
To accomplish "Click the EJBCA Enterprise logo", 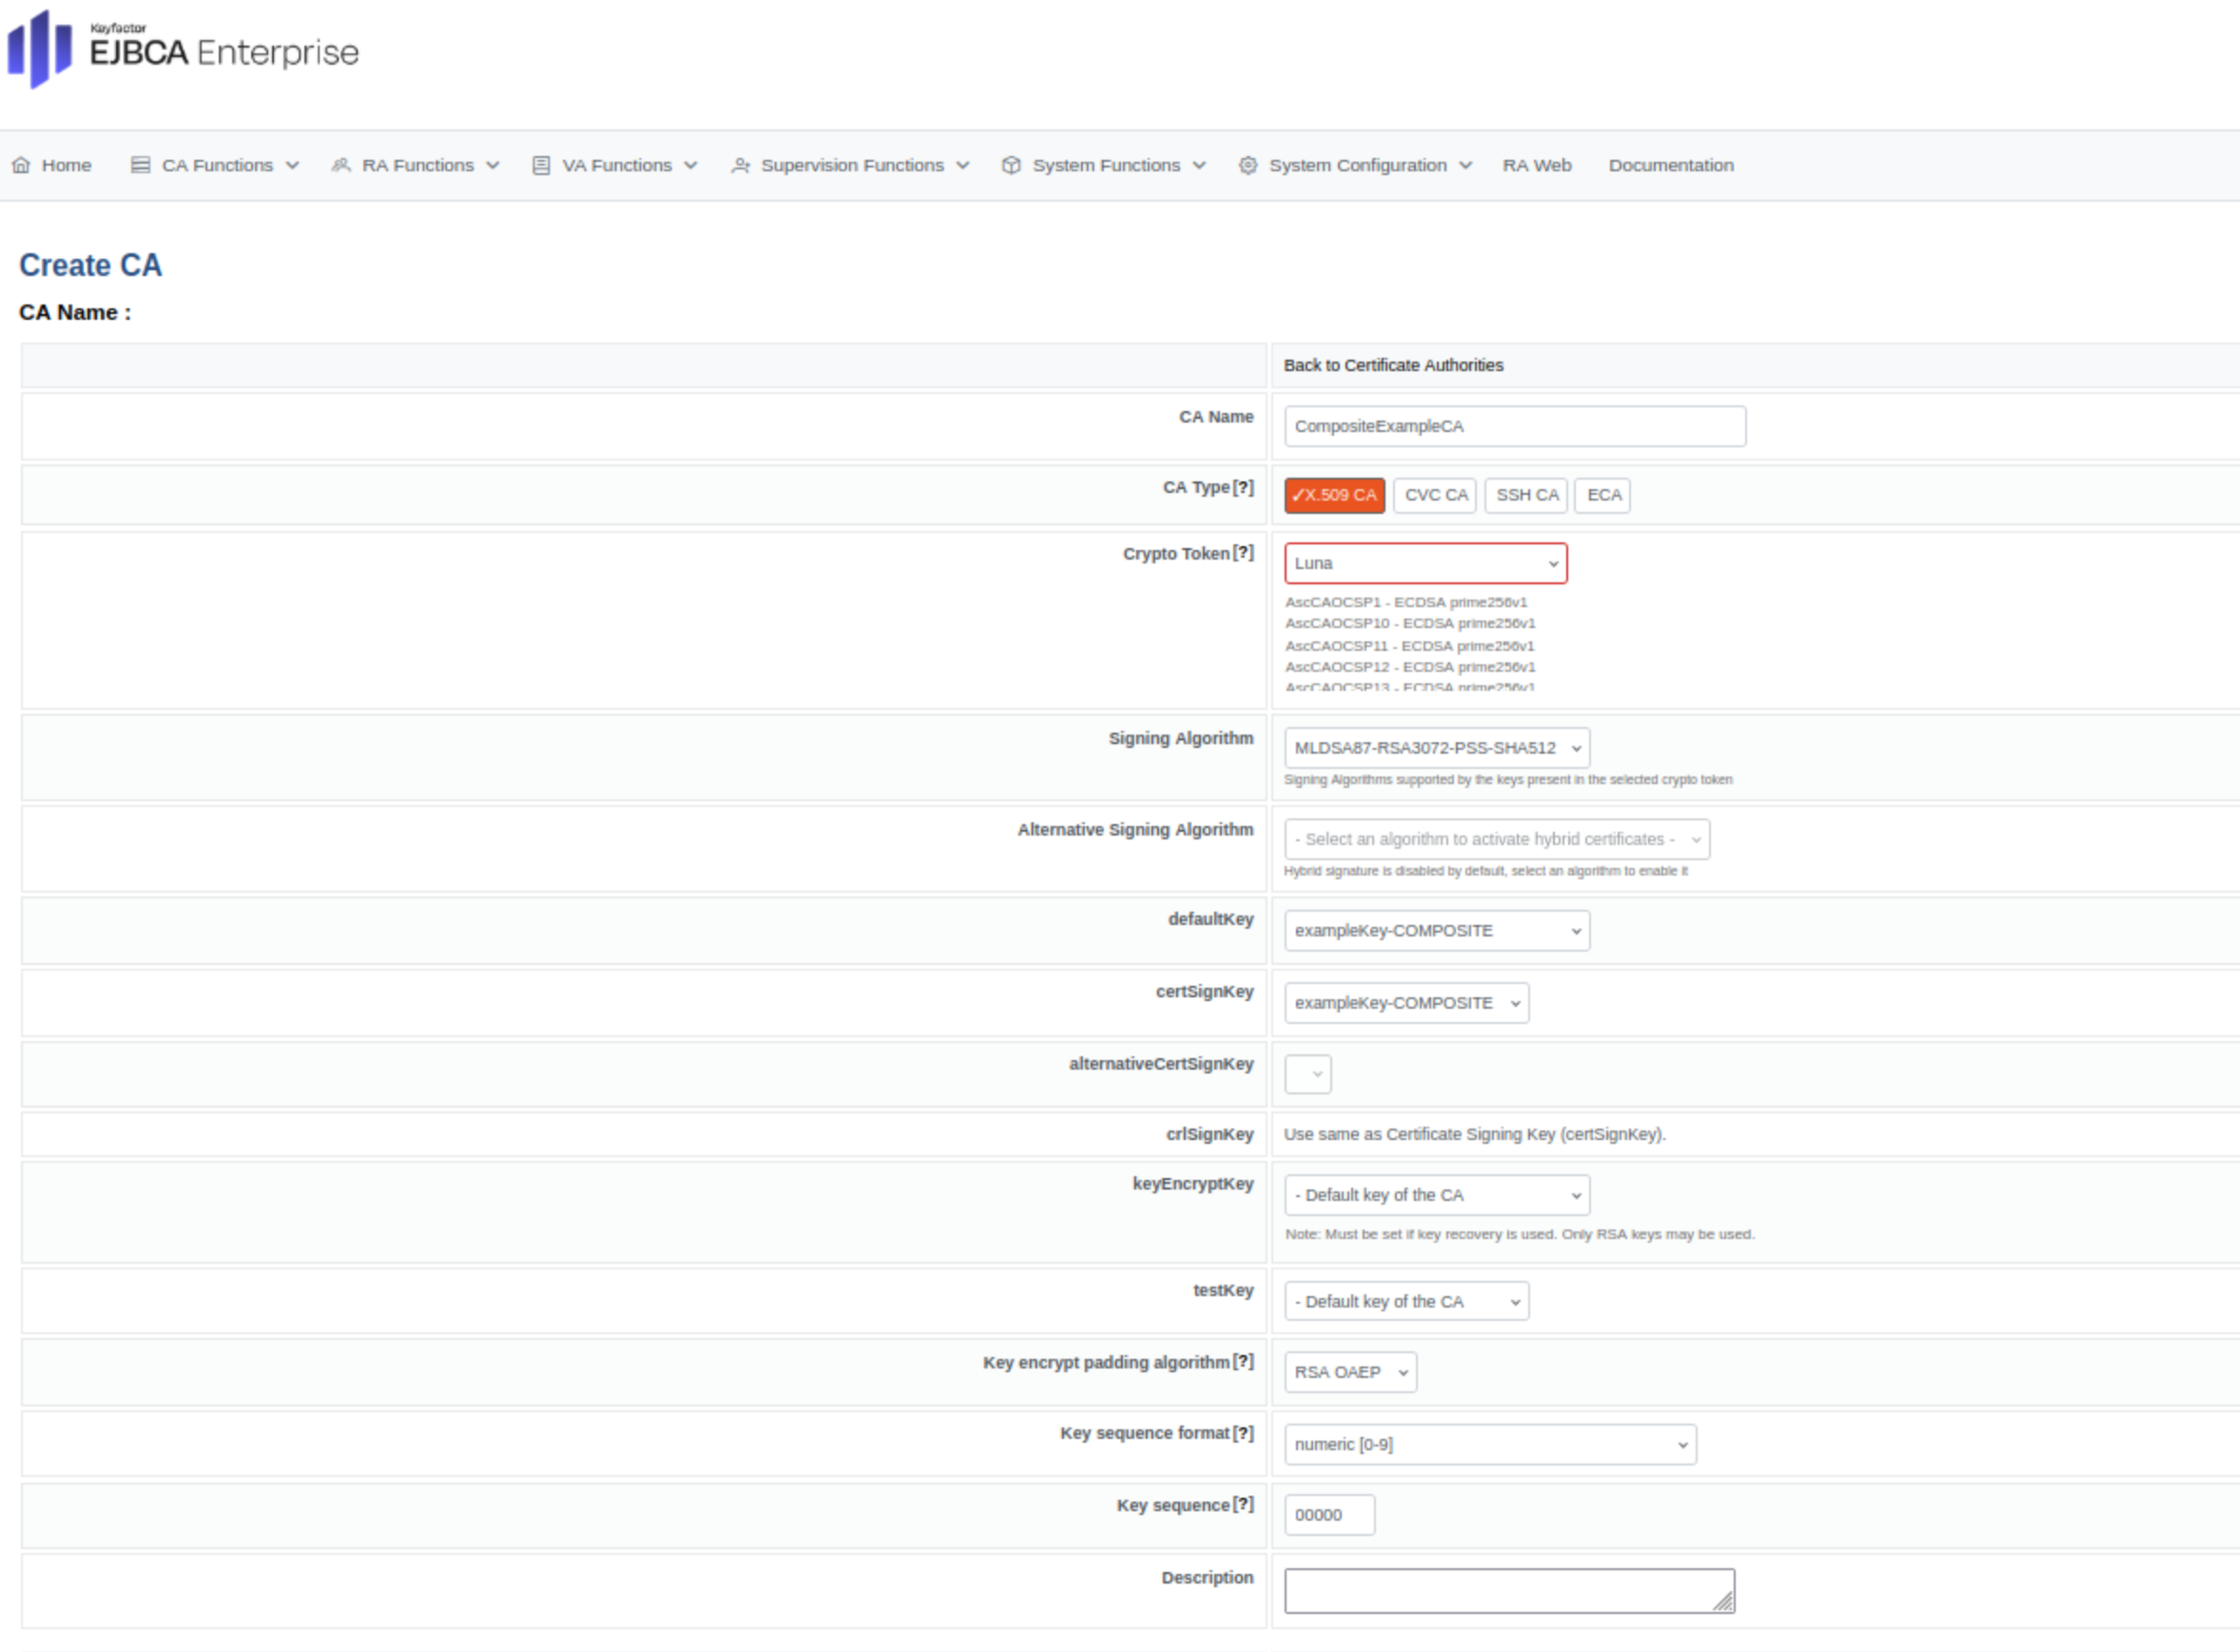I will [184, 50].
